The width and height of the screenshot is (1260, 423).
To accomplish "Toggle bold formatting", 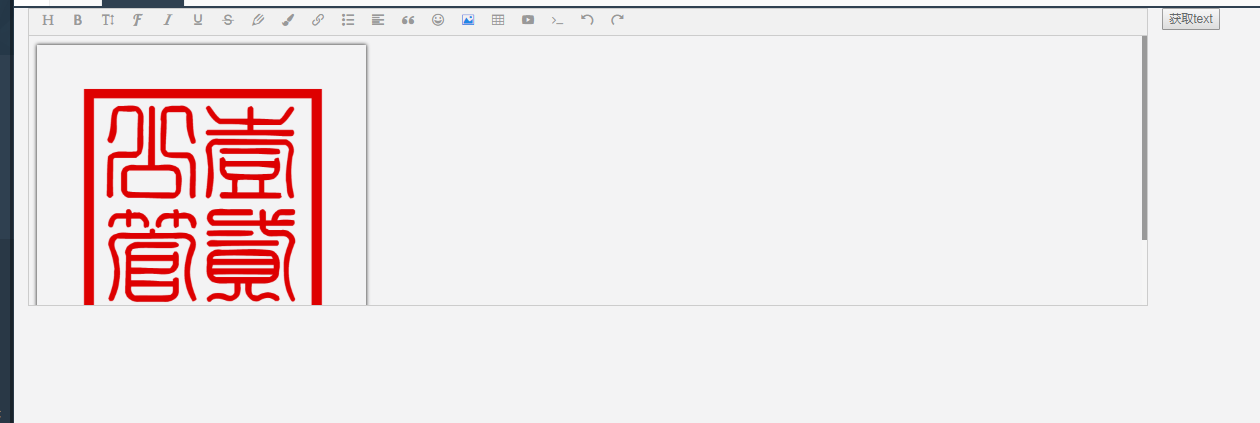I will (78, 20).
